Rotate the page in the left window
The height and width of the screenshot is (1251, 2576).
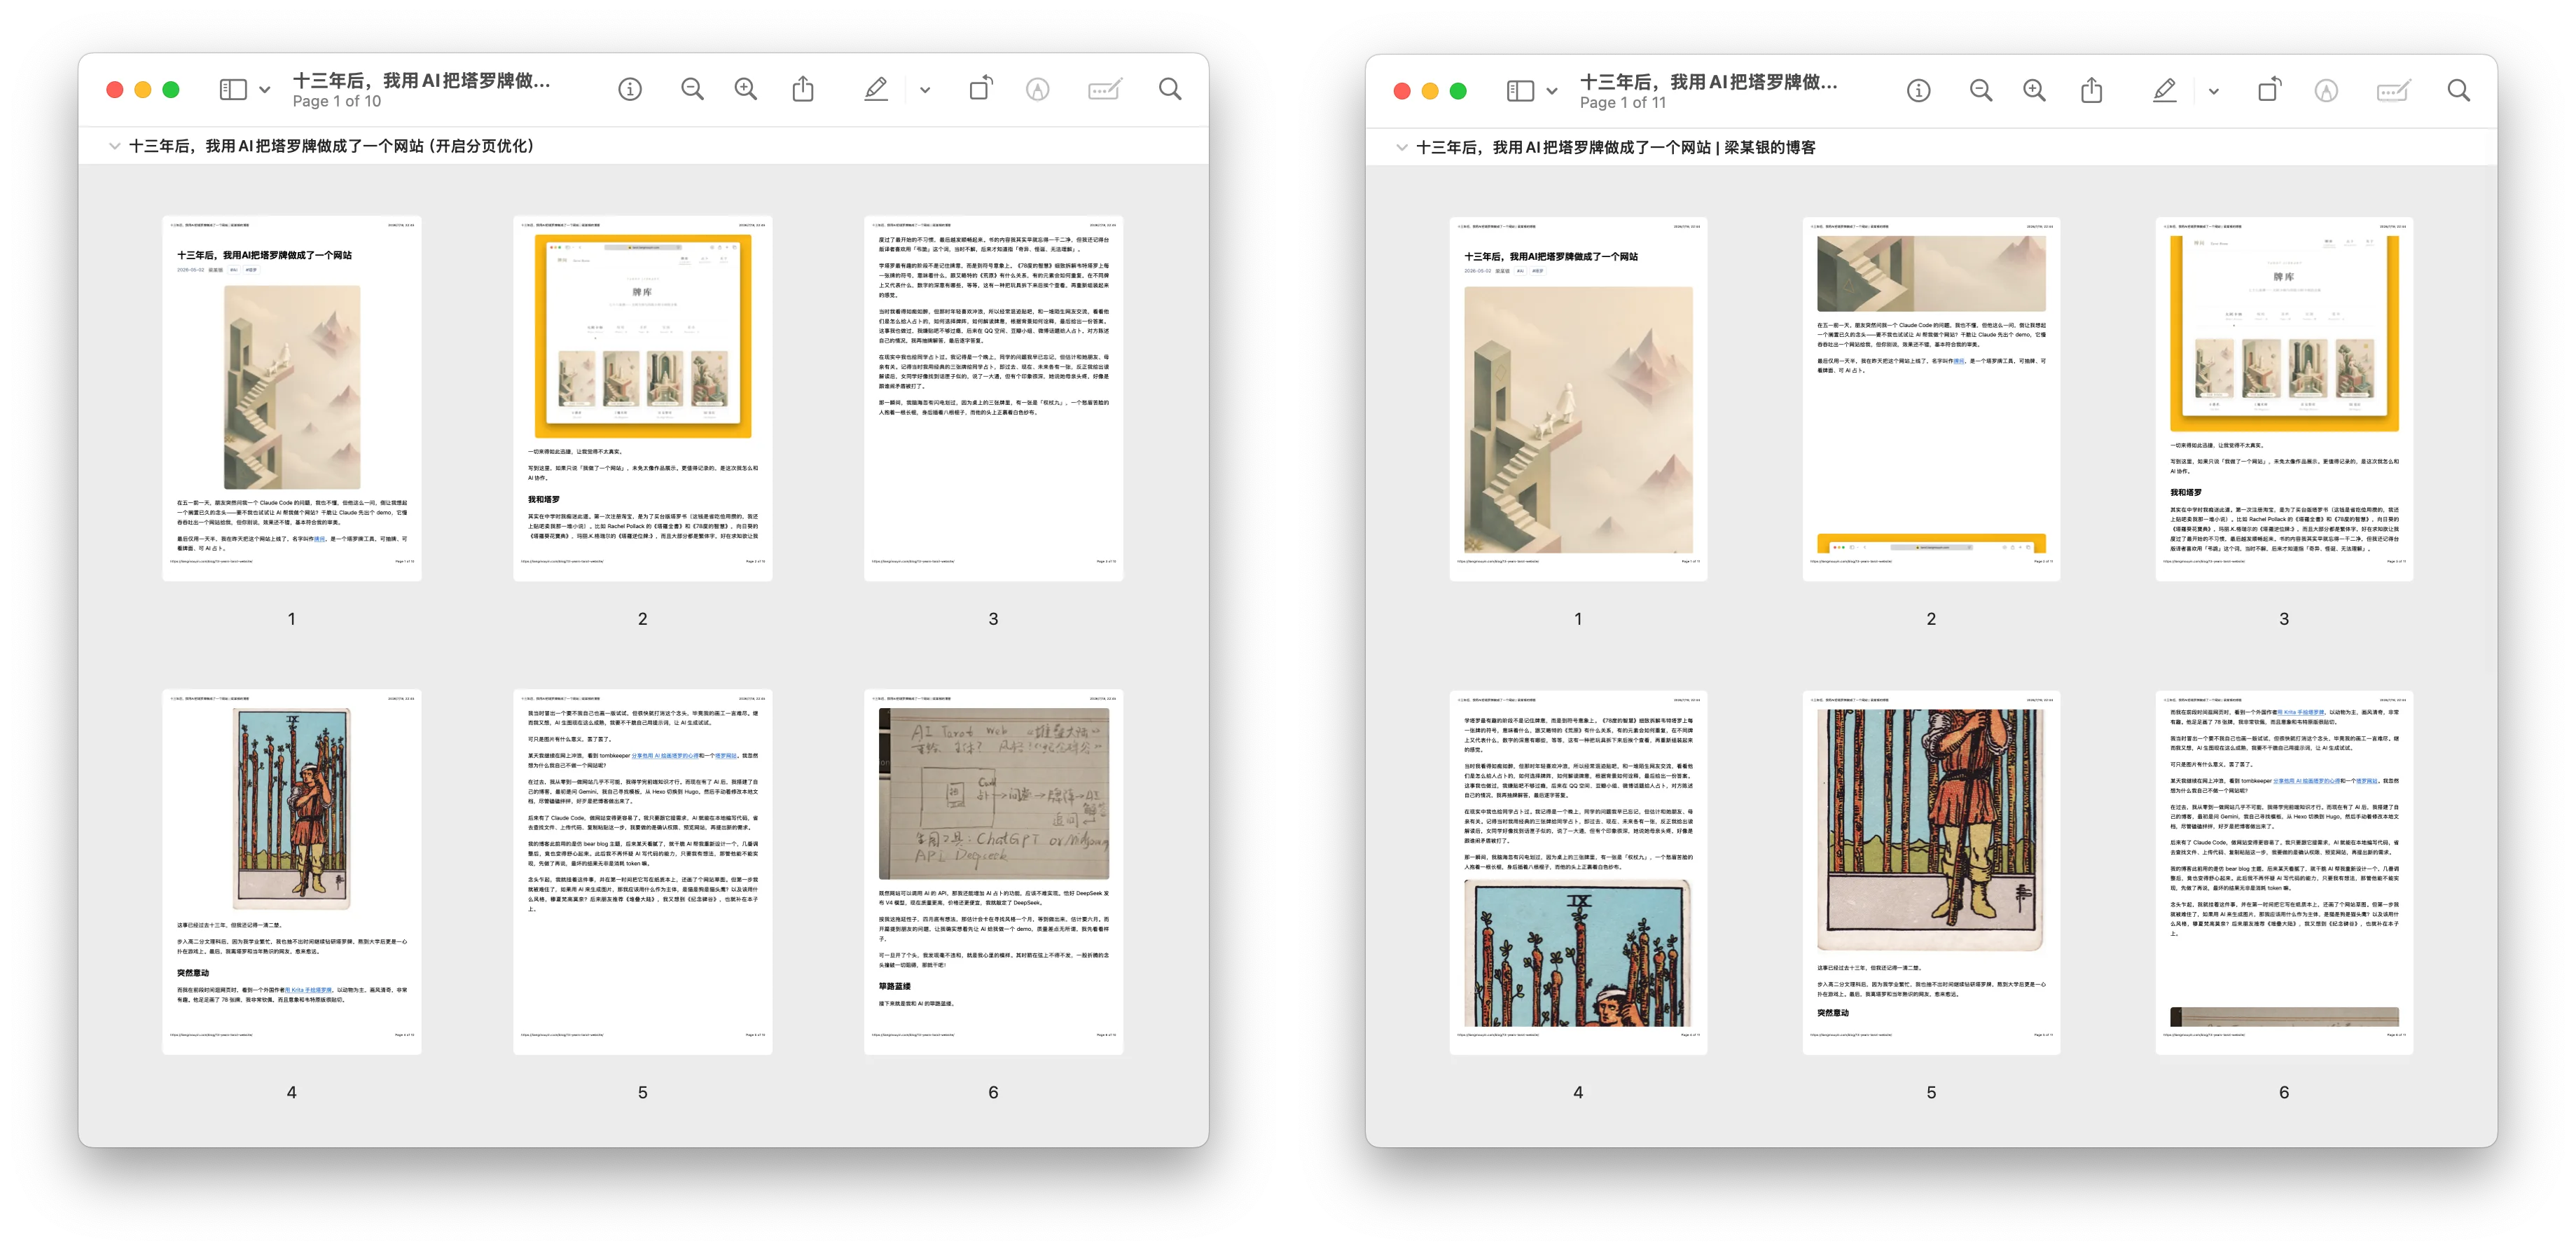coord(981,89)
